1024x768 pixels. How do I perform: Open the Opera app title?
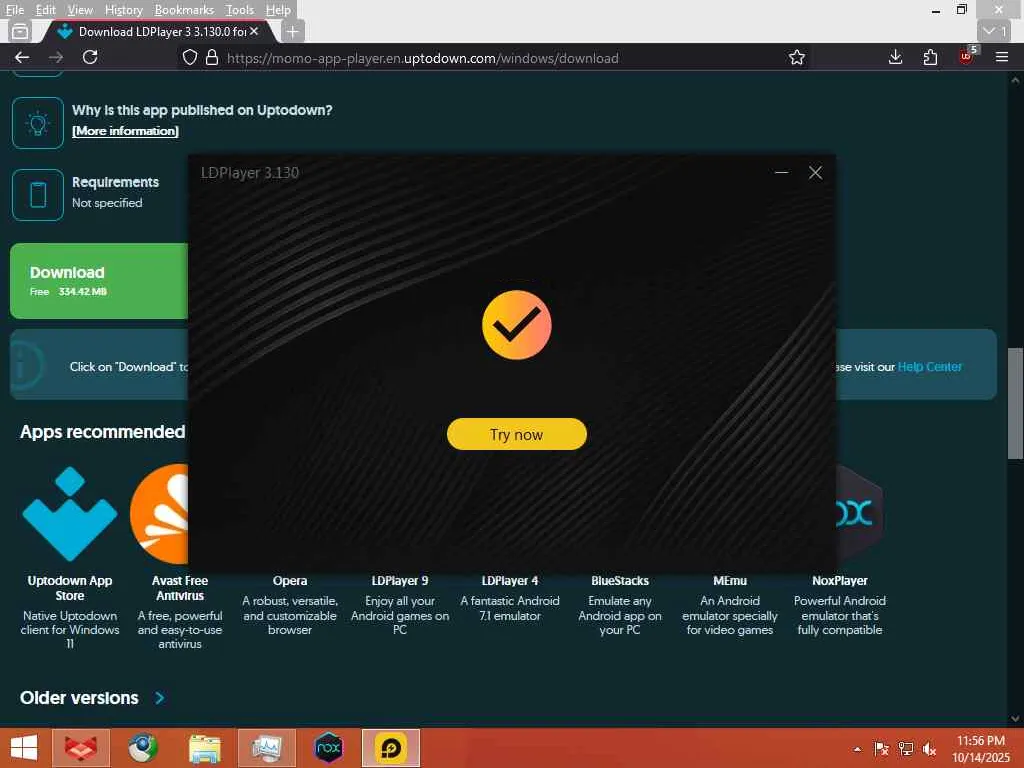[x=290, y=581]
